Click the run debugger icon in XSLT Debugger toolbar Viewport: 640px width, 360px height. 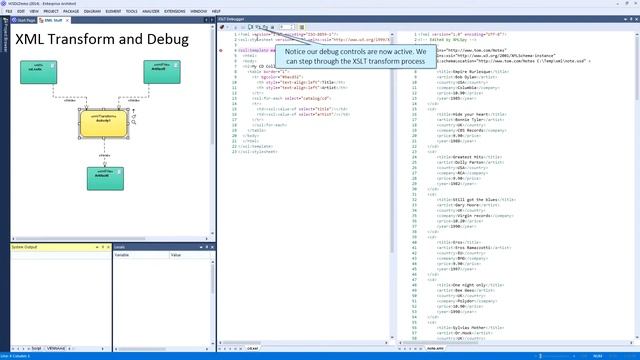tap(222, 27)
